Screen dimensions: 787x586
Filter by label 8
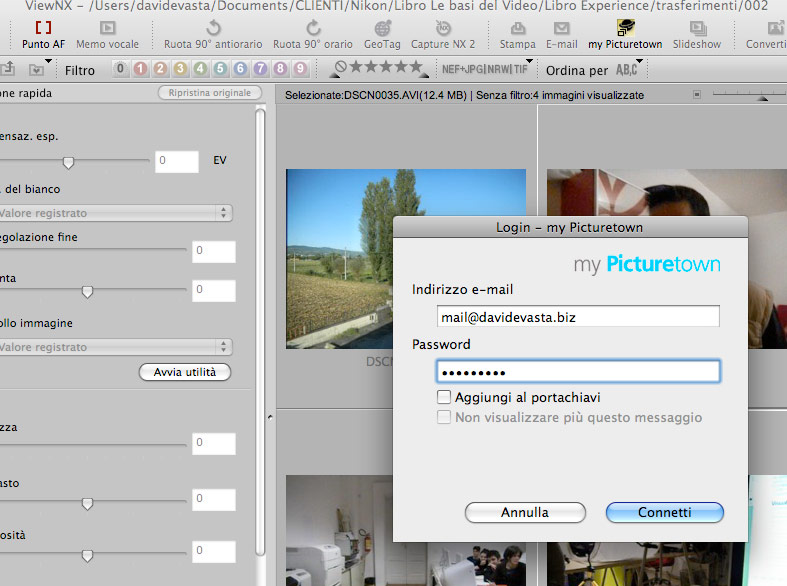(281, 68)
